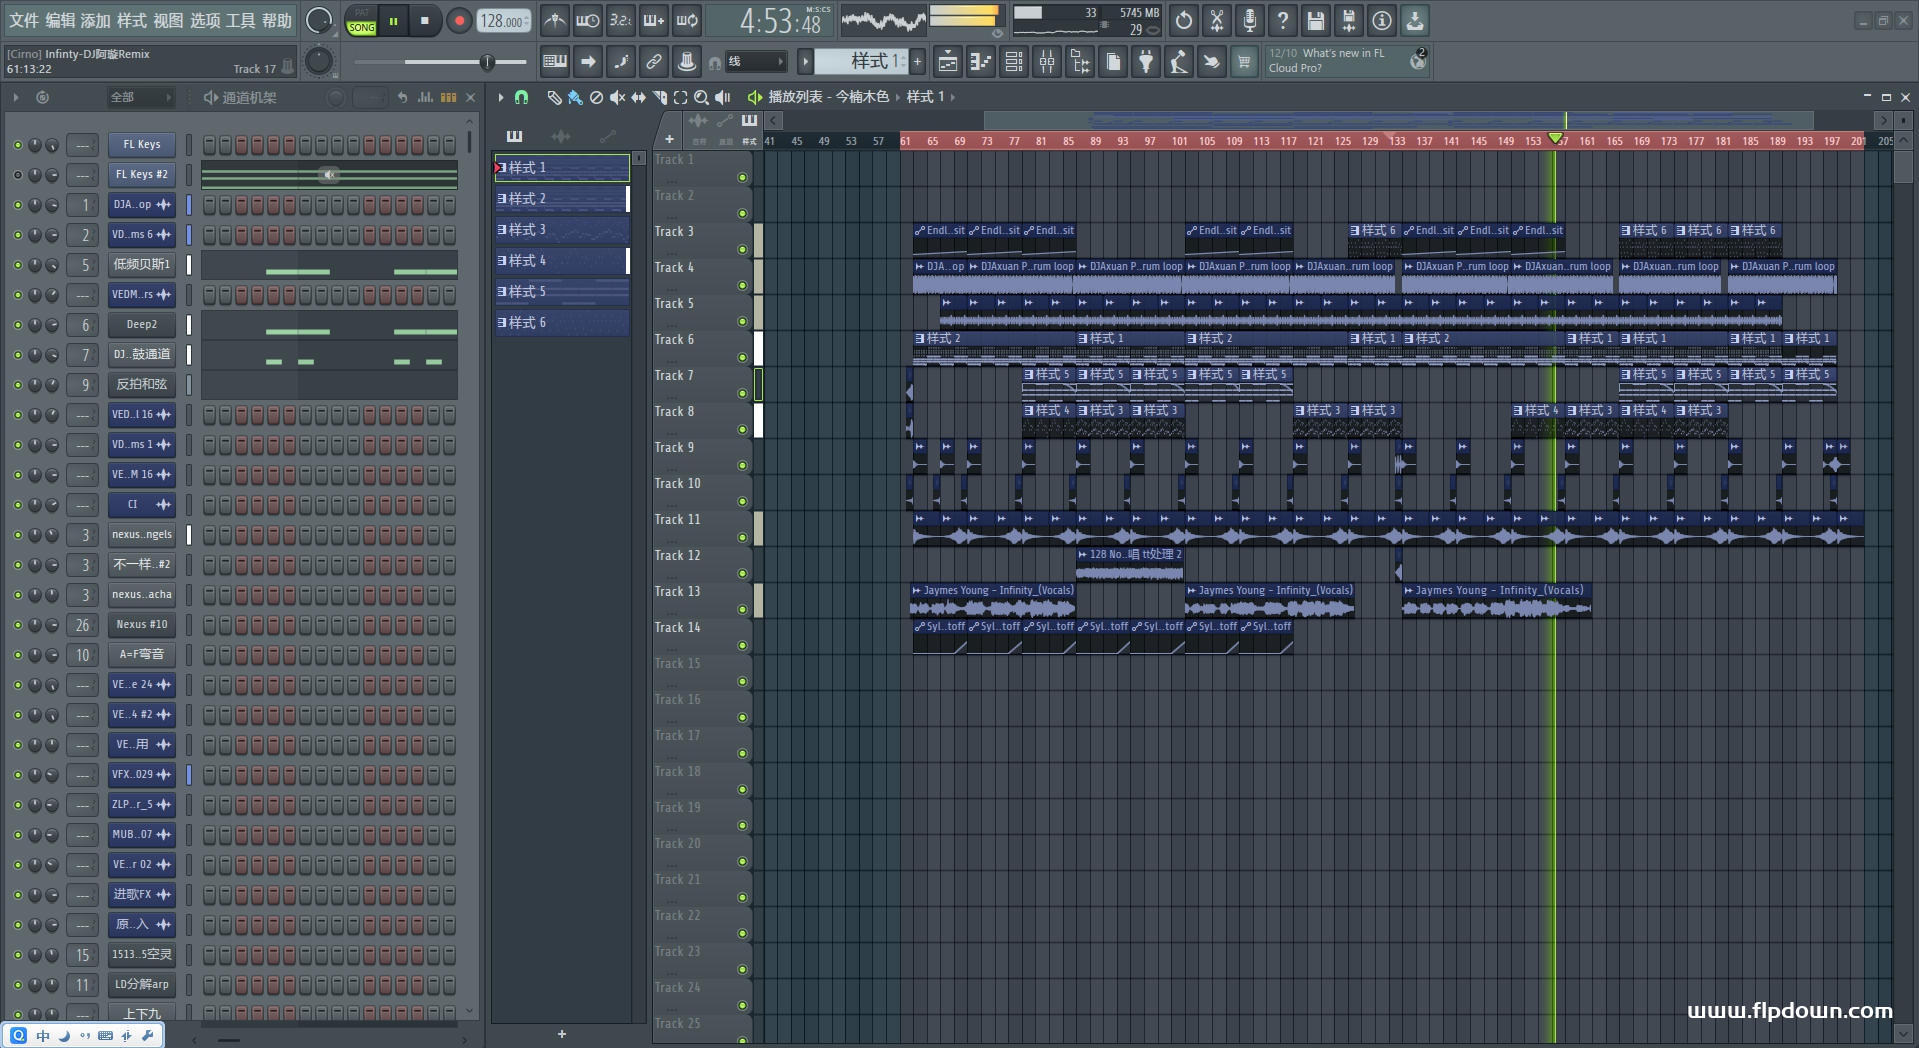
Task: Click the microphone recording icon
Action: click(x=1249, y=20)
